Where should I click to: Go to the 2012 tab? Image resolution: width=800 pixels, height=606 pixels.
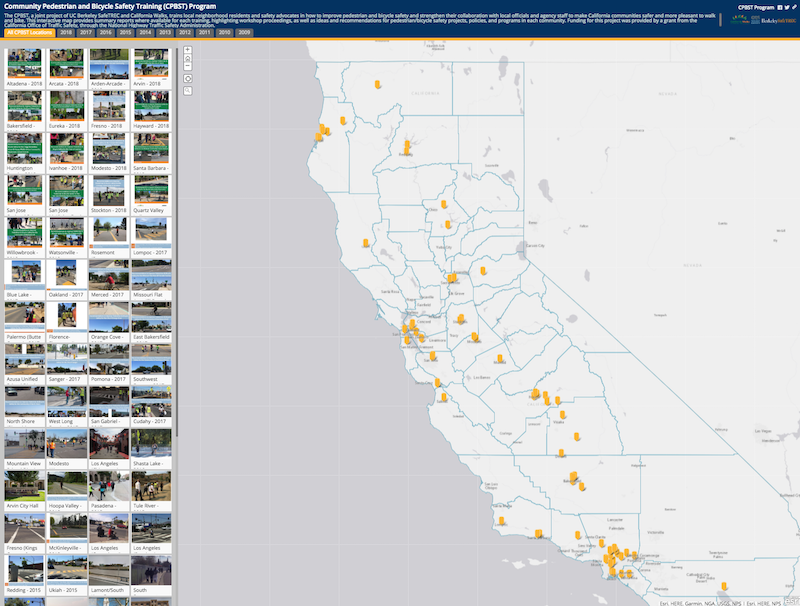coord(185,33)
